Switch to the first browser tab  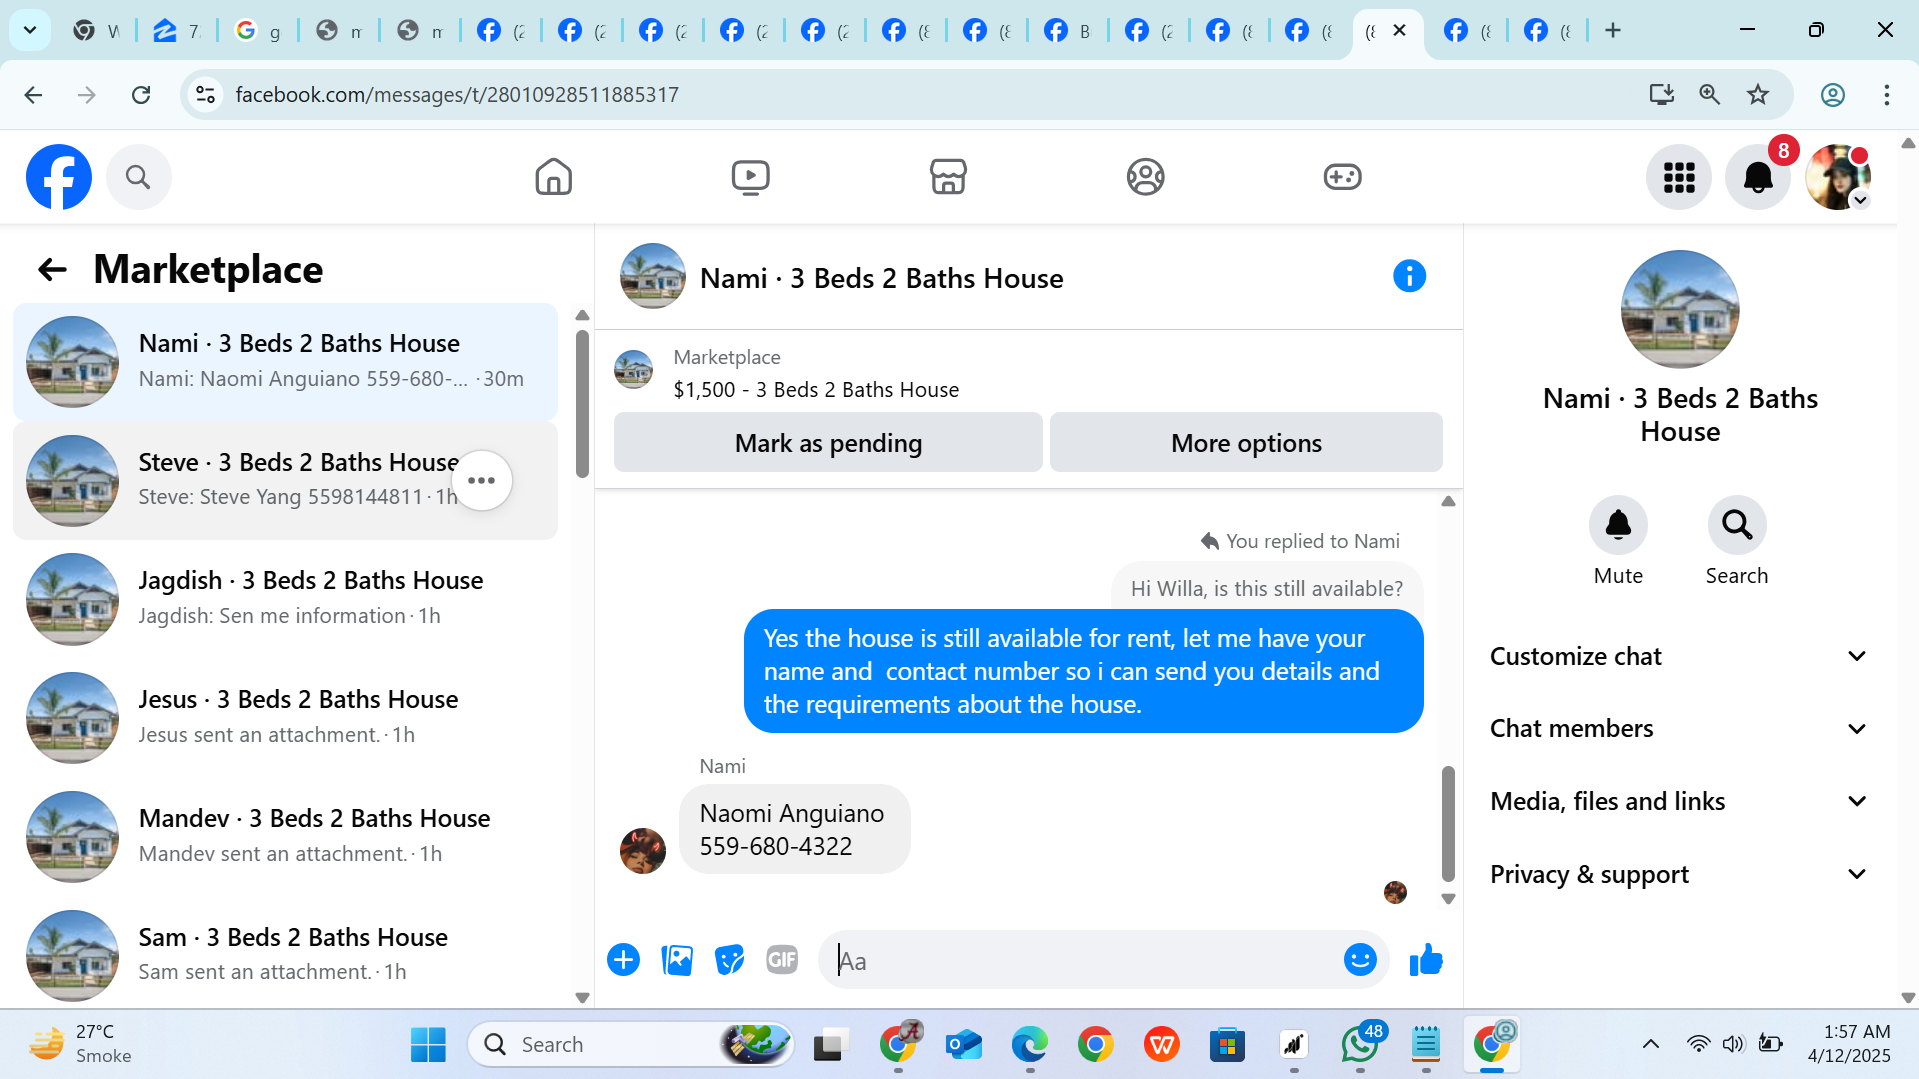click(x=96, y=30)
